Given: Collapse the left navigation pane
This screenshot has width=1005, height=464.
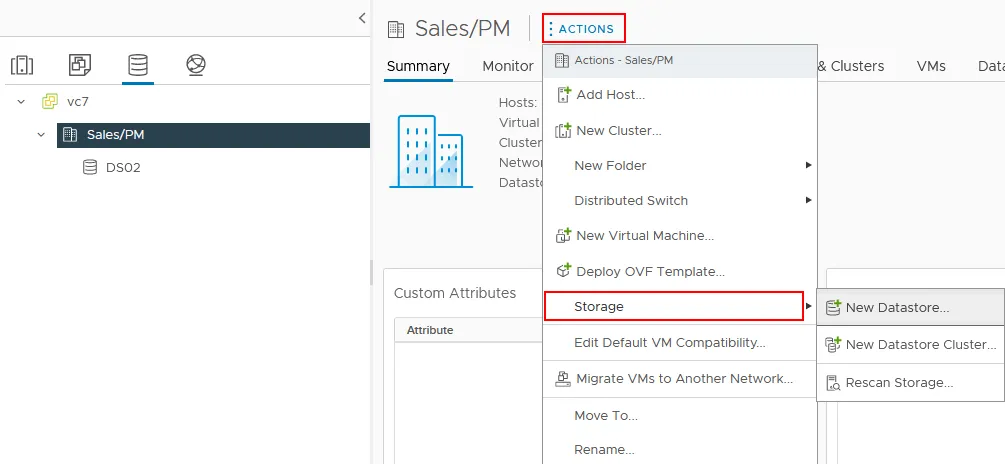Looking at the screenshot, I should (361, 17).
